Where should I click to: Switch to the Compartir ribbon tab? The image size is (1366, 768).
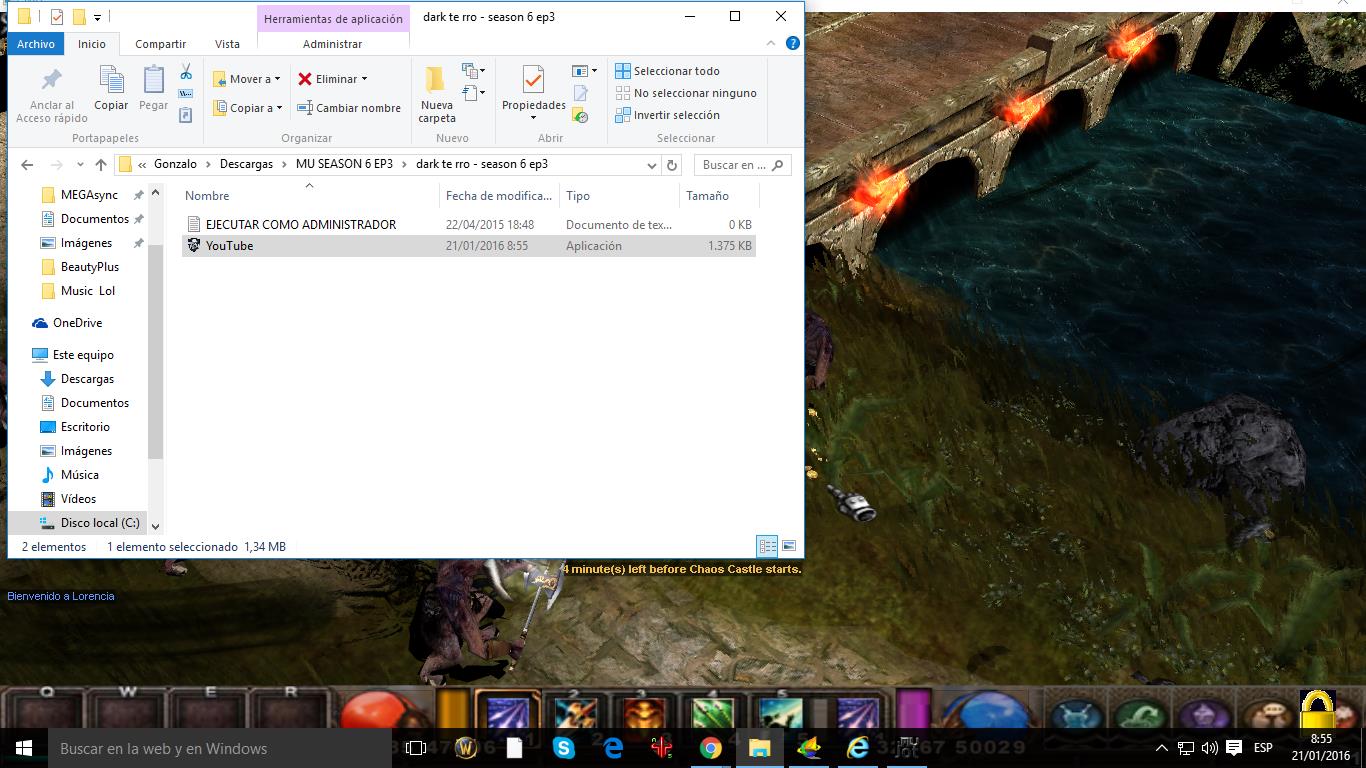[x=160, y=44]
